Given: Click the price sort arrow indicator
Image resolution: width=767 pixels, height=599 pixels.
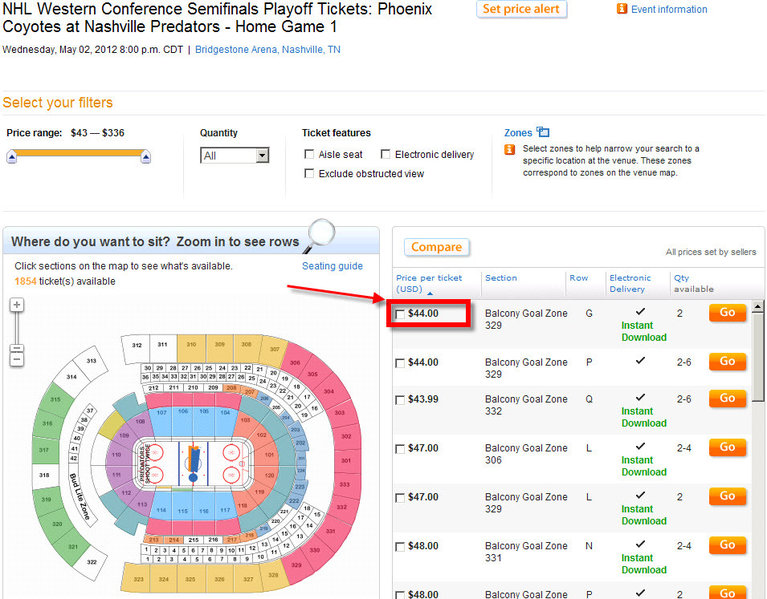Looking at the screenshot, I should click(430, 293).
